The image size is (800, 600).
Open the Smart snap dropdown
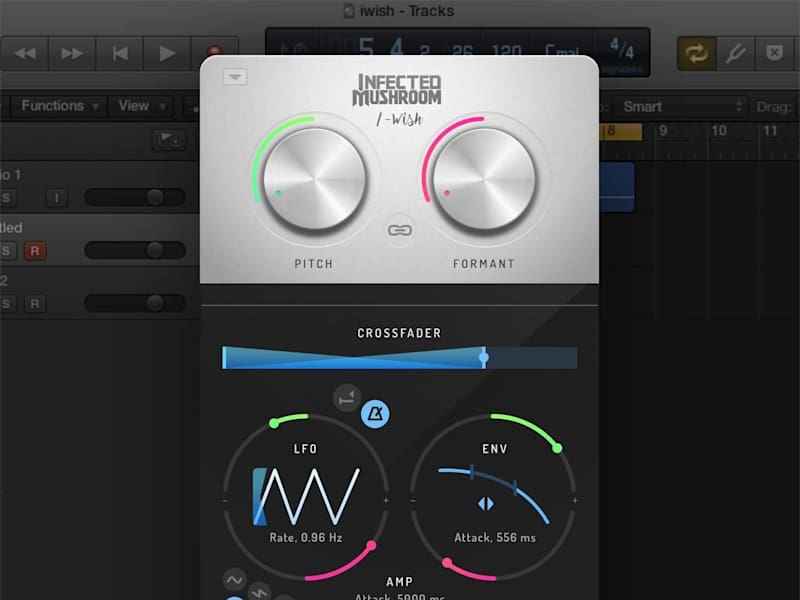click(x=681, y=107)
